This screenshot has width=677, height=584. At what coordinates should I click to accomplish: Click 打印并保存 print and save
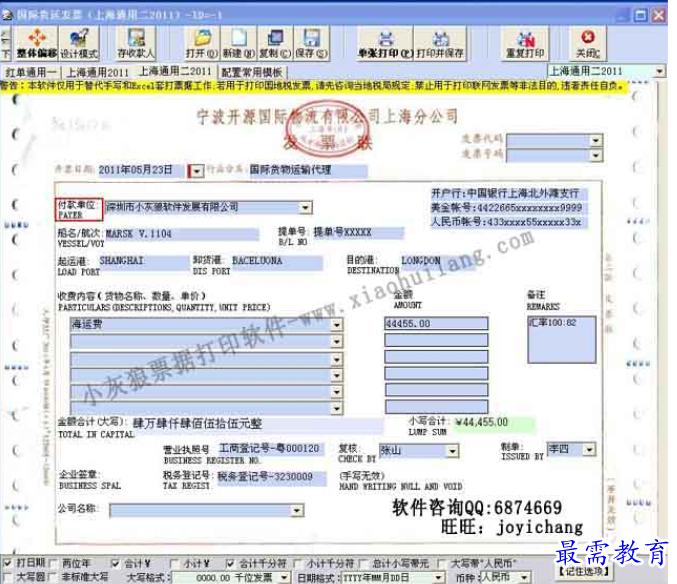440,43
